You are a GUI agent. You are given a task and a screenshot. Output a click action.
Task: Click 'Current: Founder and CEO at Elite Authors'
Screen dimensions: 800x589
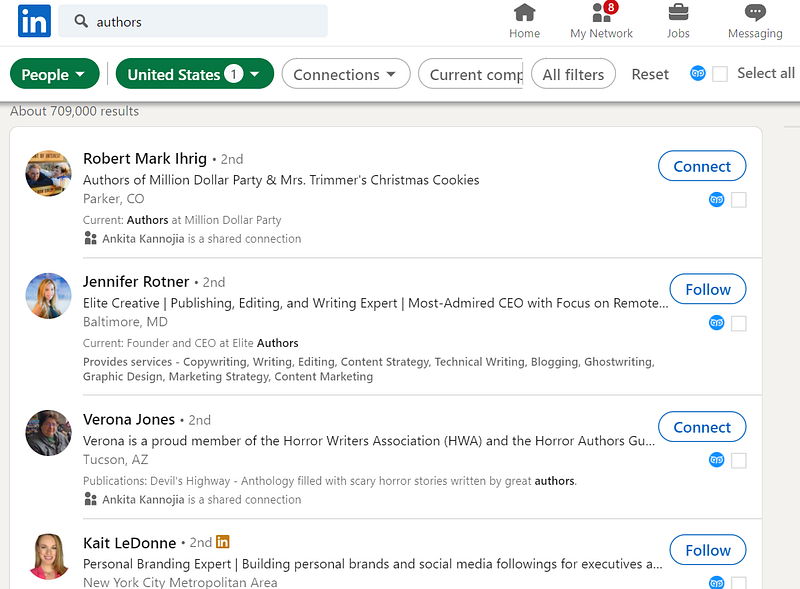point(191,343)
